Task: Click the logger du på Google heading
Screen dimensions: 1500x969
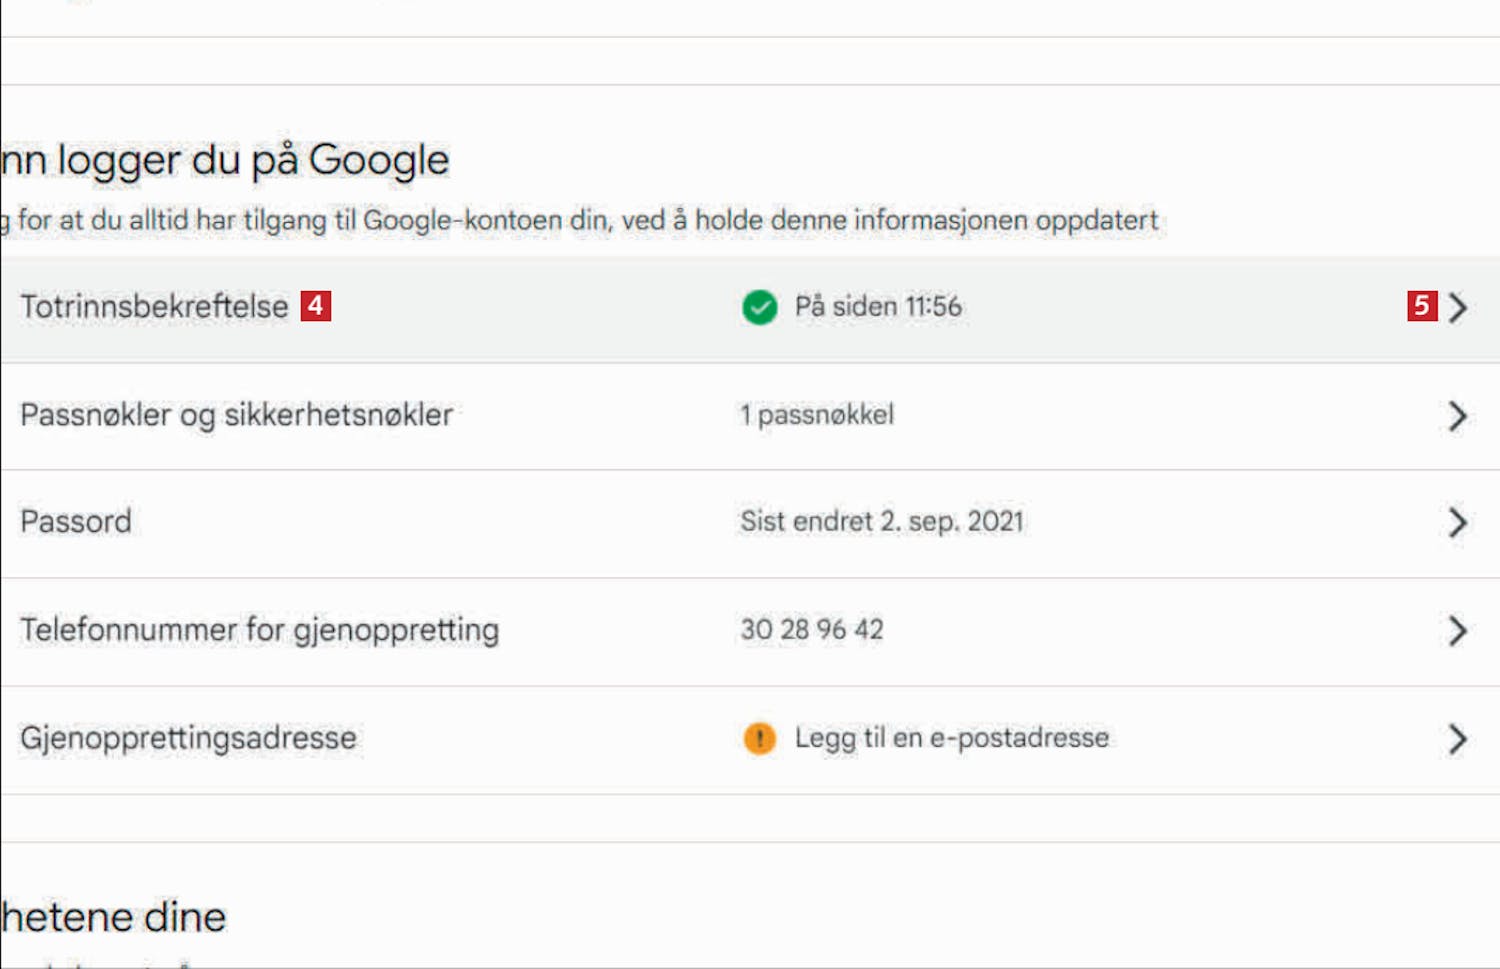Action: pos(253,161)
